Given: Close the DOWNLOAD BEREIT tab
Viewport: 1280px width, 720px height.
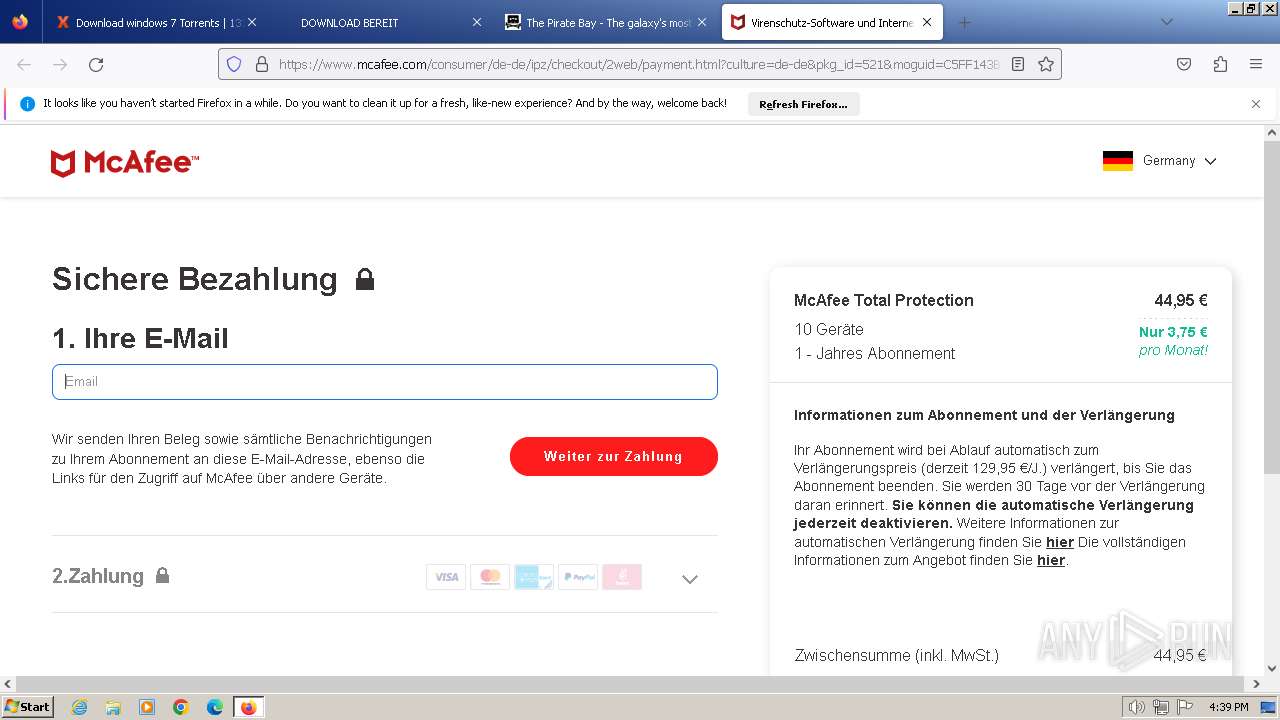Looking at the screenshot, I should (x=477, y=22).
